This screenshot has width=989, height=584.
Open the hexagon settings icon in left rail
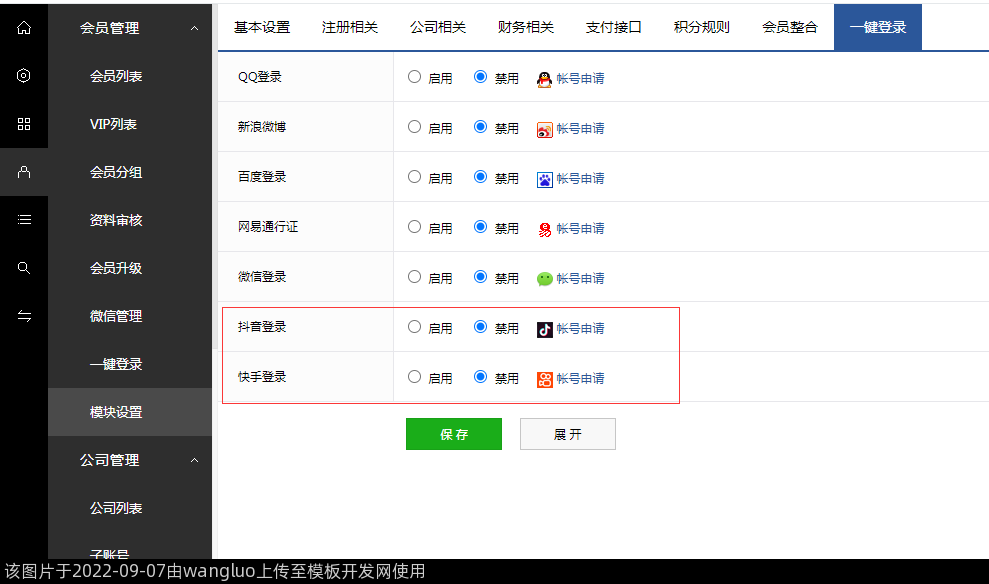point(24,76)
